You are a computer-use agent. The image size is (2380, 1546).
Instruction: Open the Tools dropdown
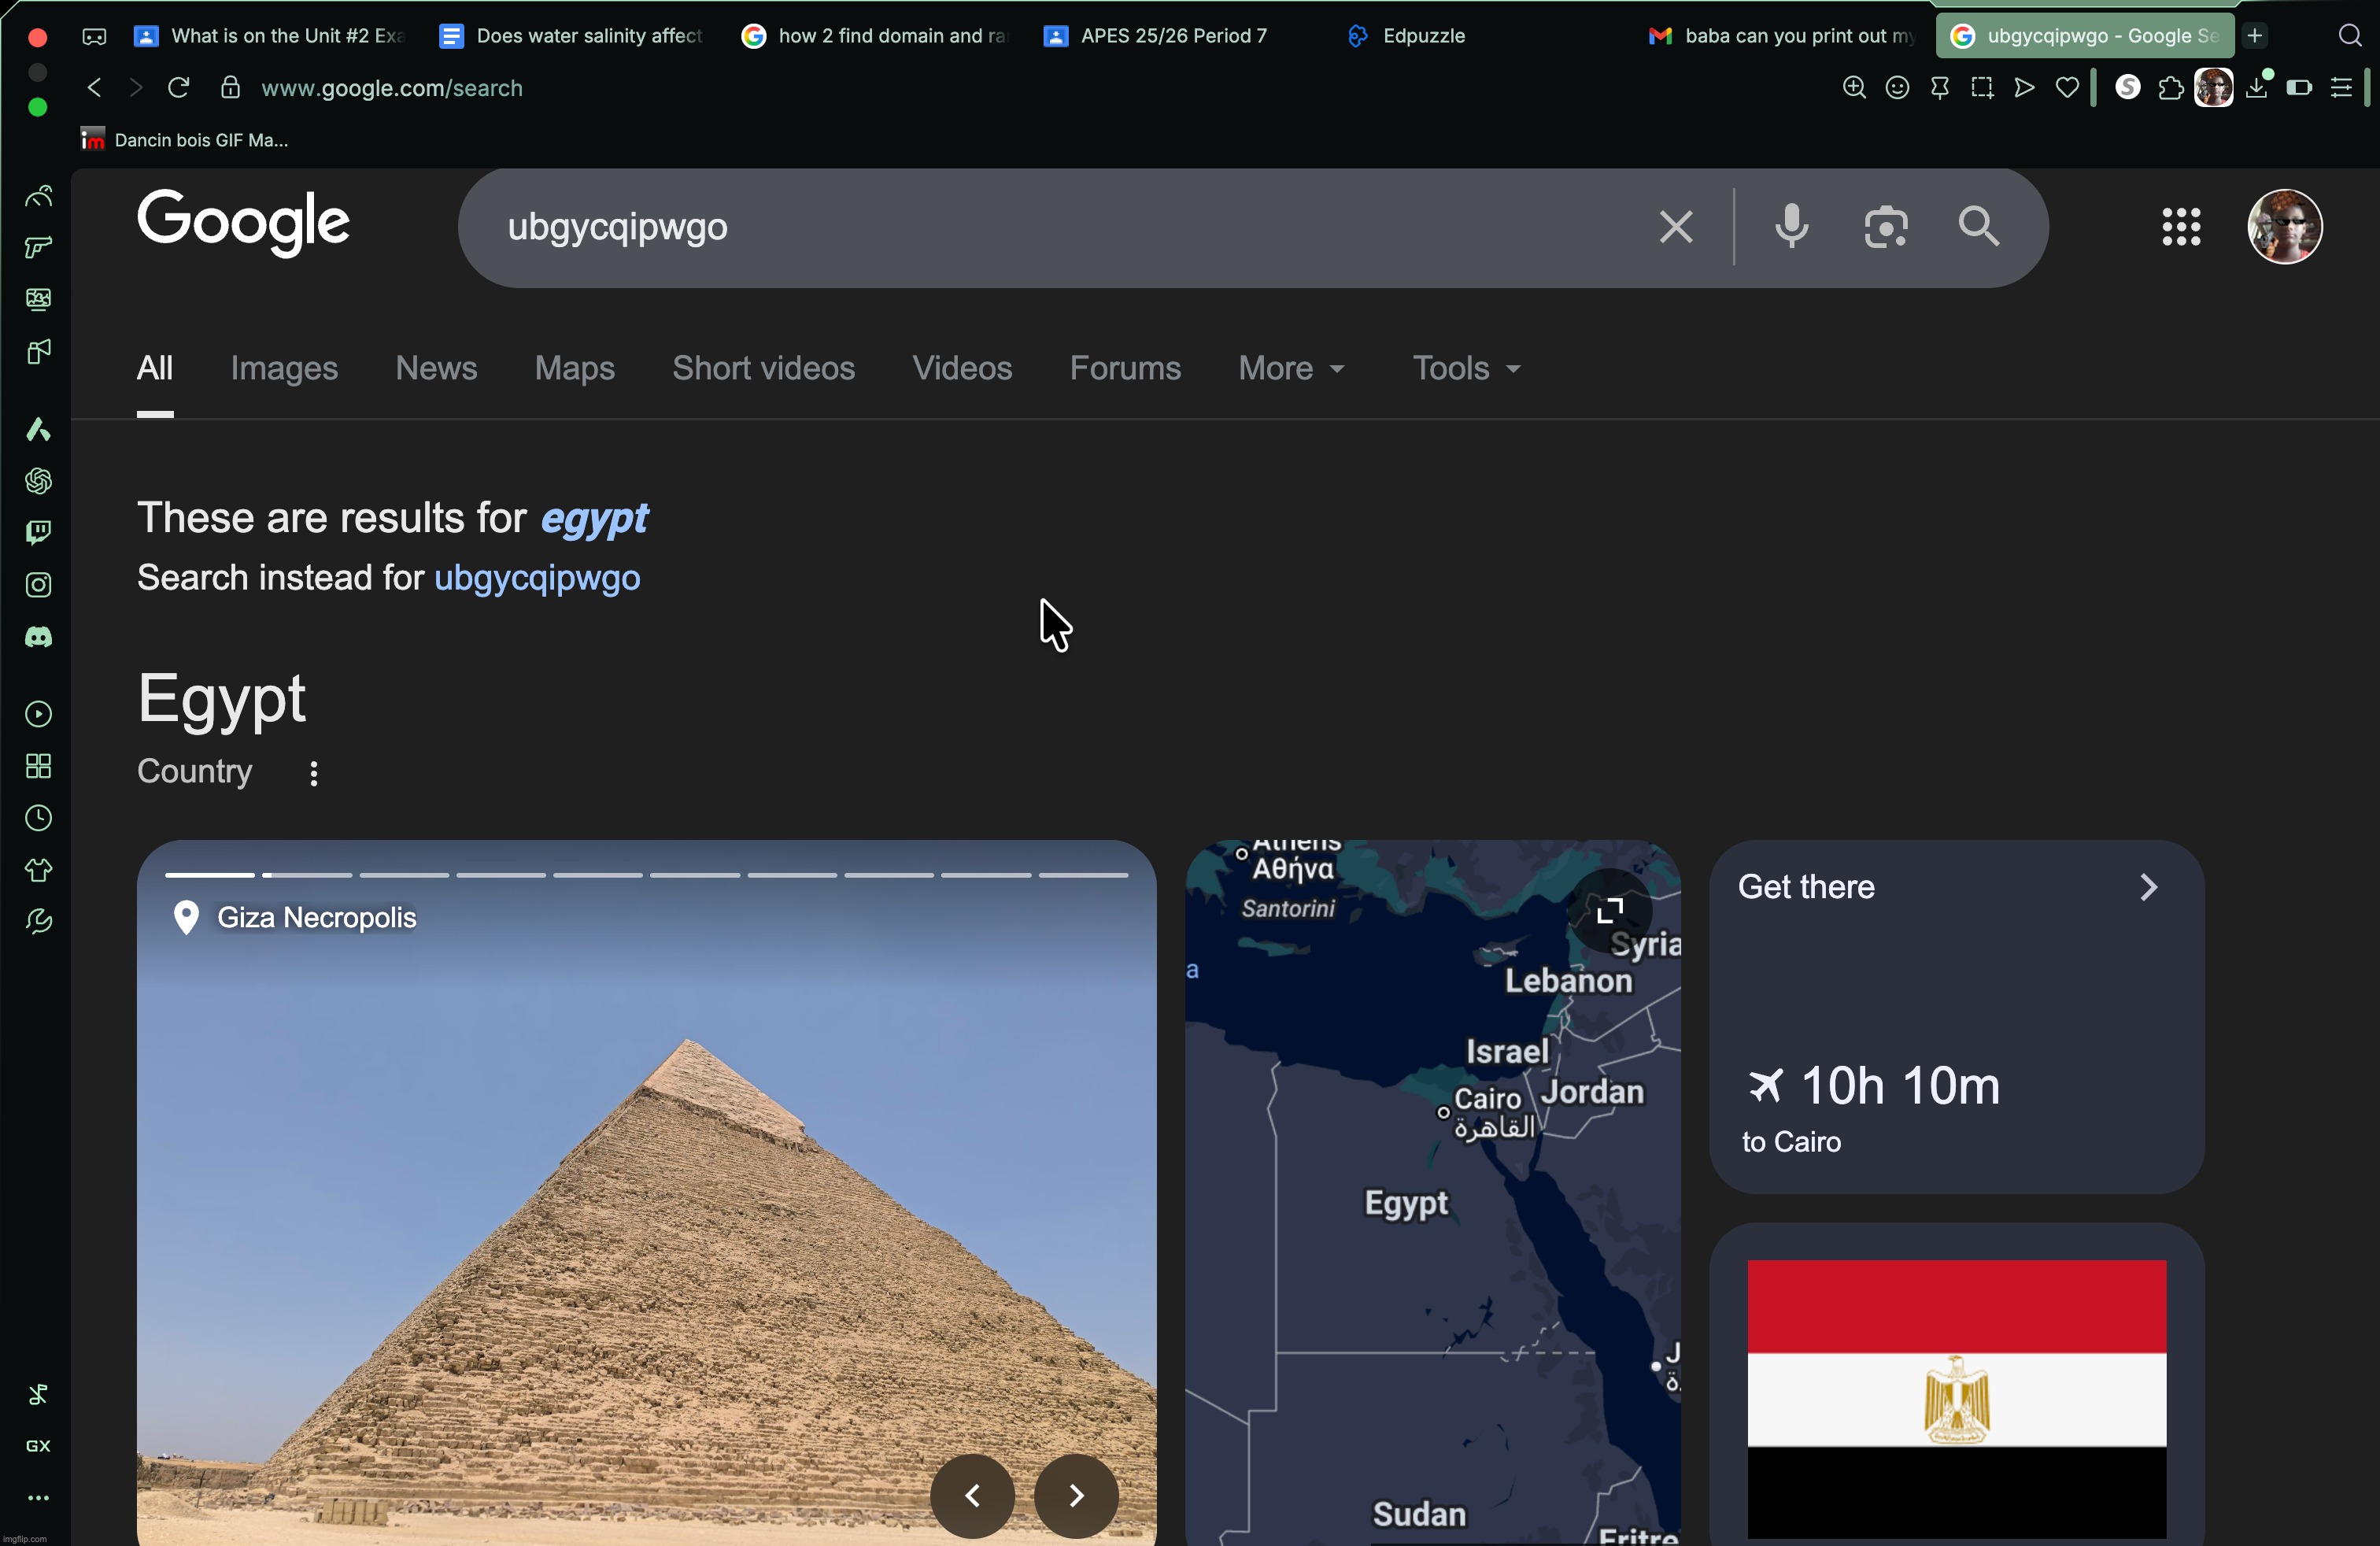(1466, 369)
